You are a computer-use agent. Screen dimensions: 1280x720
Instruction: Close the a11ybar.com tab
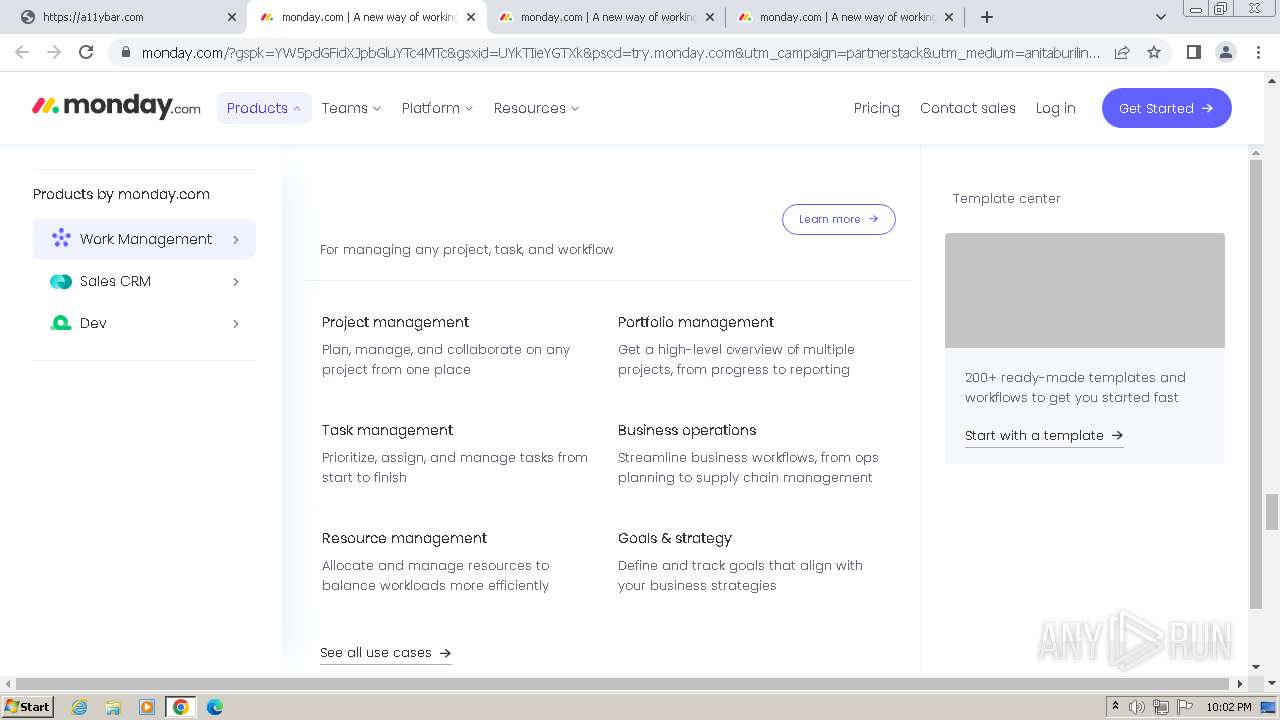pyautogui.click(x=232, y=17)
